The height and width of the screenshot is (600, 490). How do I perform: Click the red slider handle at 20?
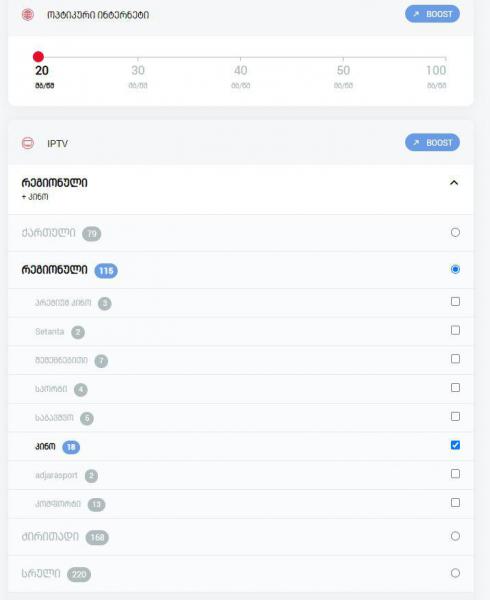click(x=38, y=57)
